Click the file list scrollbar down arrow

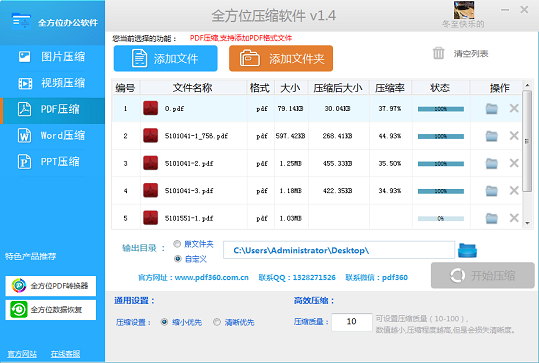point(527,223)
